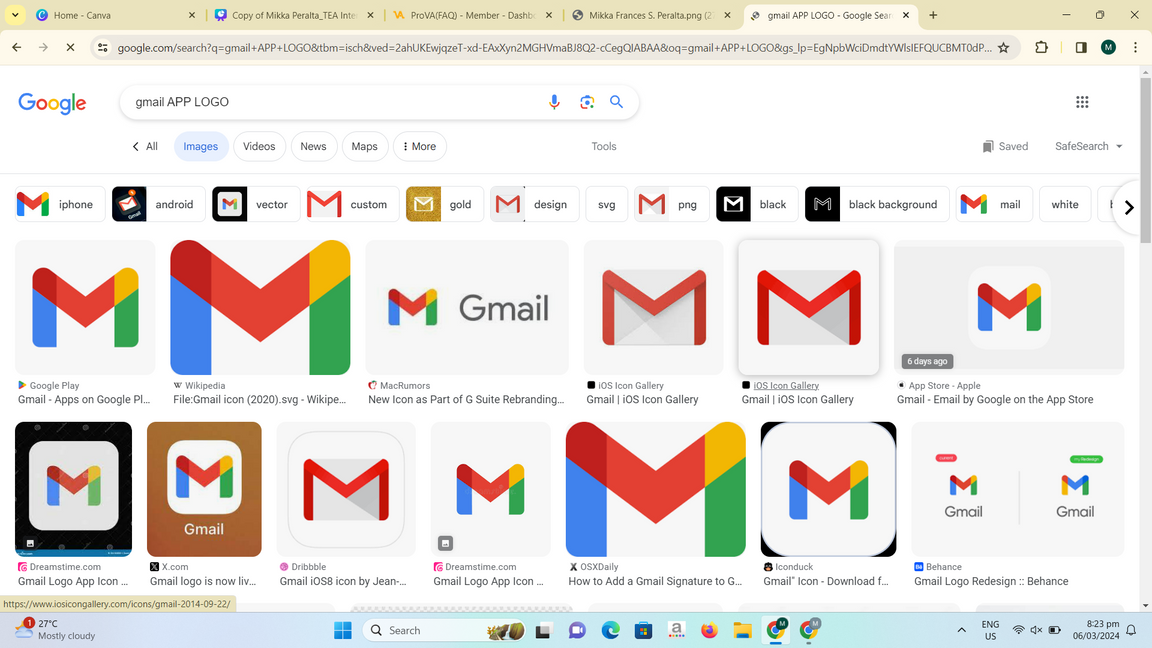This screenshot has width=1152, height=648.
Task: Click hovered iOS Icon Gallery source link
Action: pyautogui.click(x=785, y=385)
